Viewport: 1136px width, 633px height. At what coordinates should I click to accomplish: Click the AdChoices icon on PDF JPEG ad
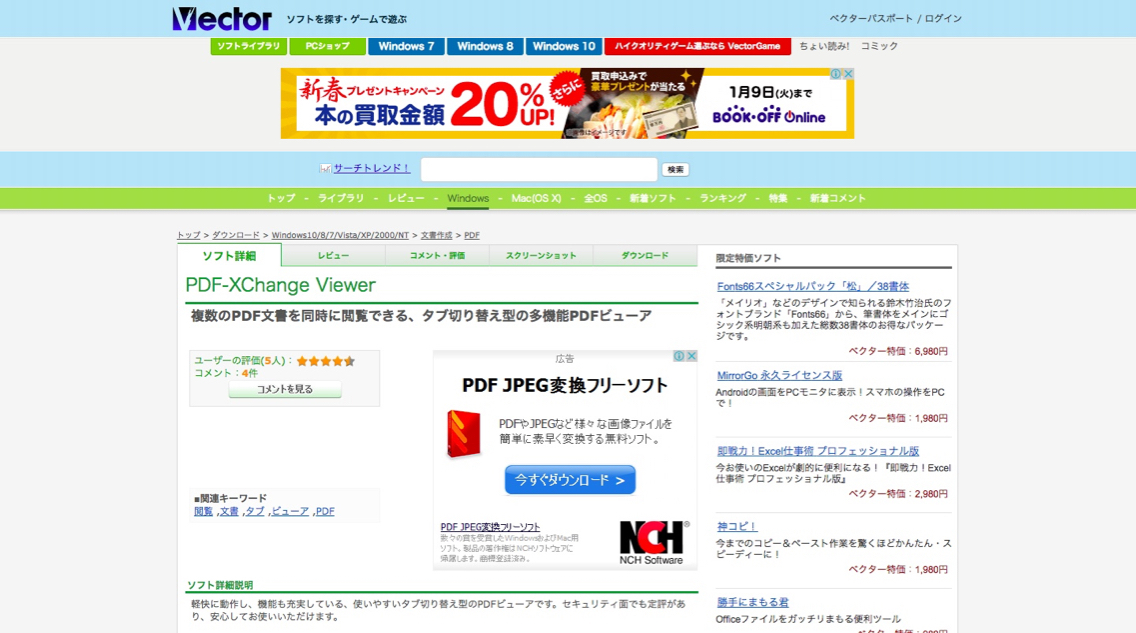pos(679,356)
